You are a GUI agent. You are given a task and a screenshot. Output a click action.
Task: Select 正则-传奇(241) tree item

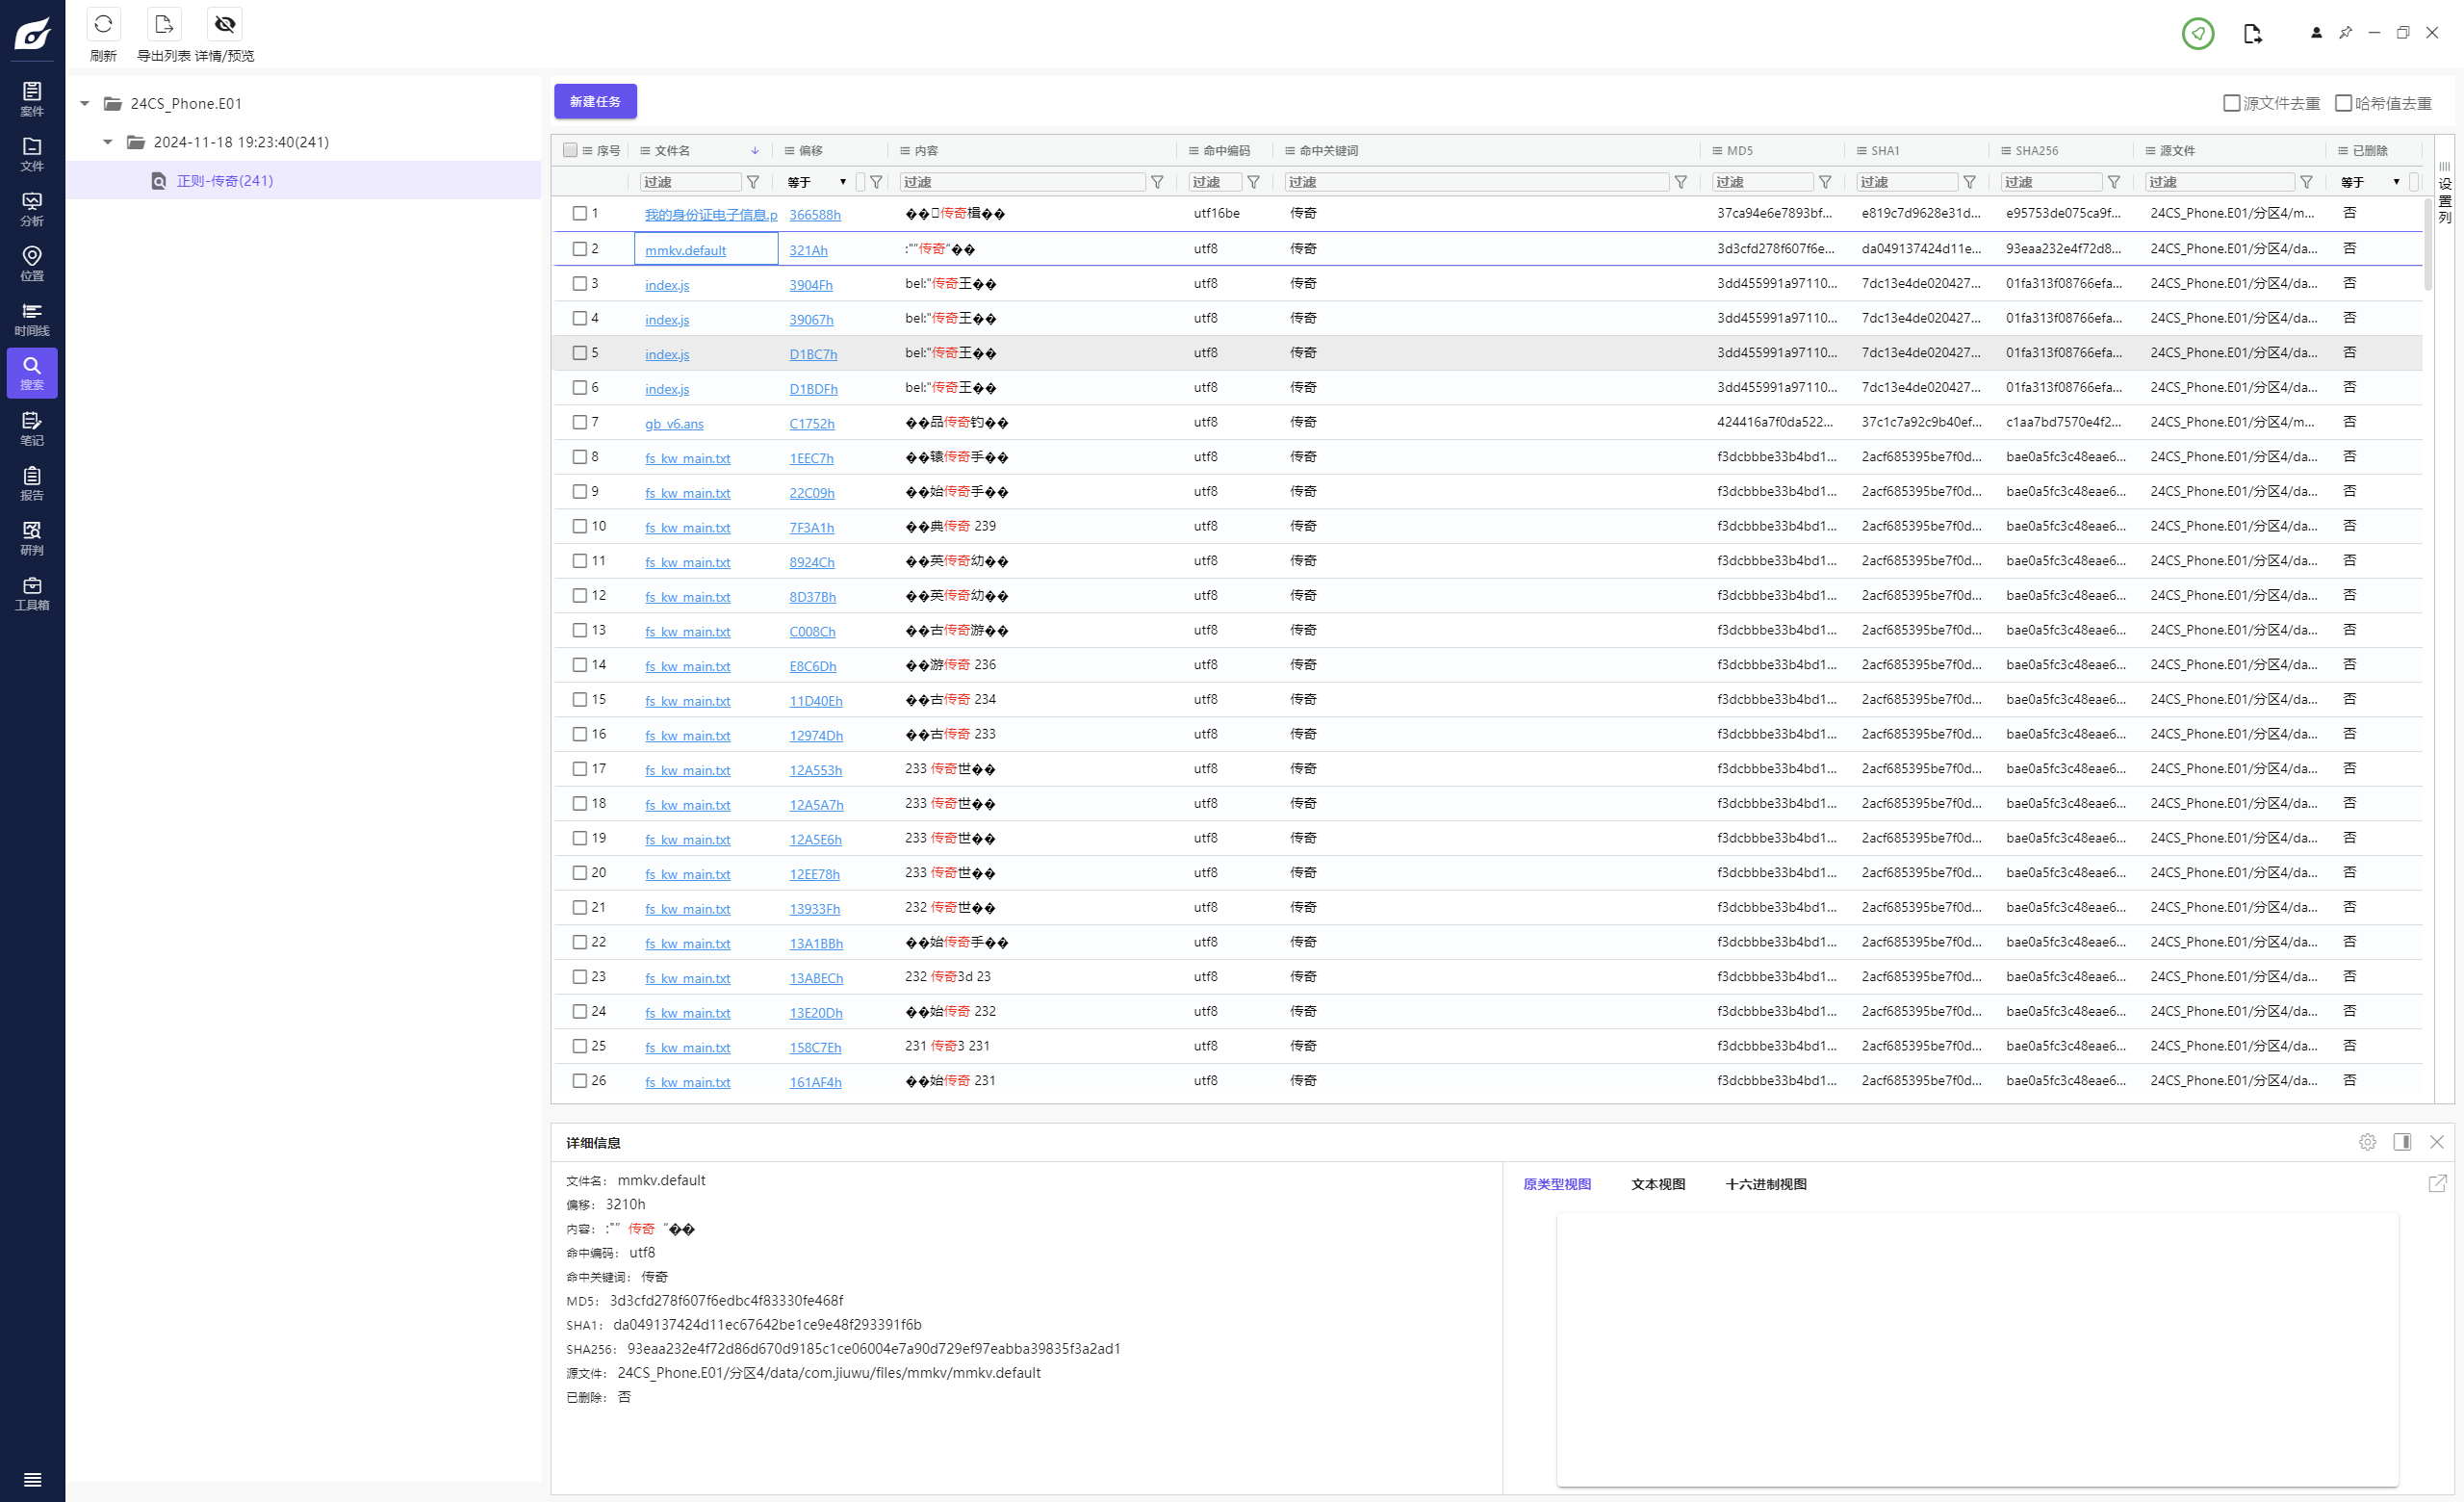pos(304,180)
